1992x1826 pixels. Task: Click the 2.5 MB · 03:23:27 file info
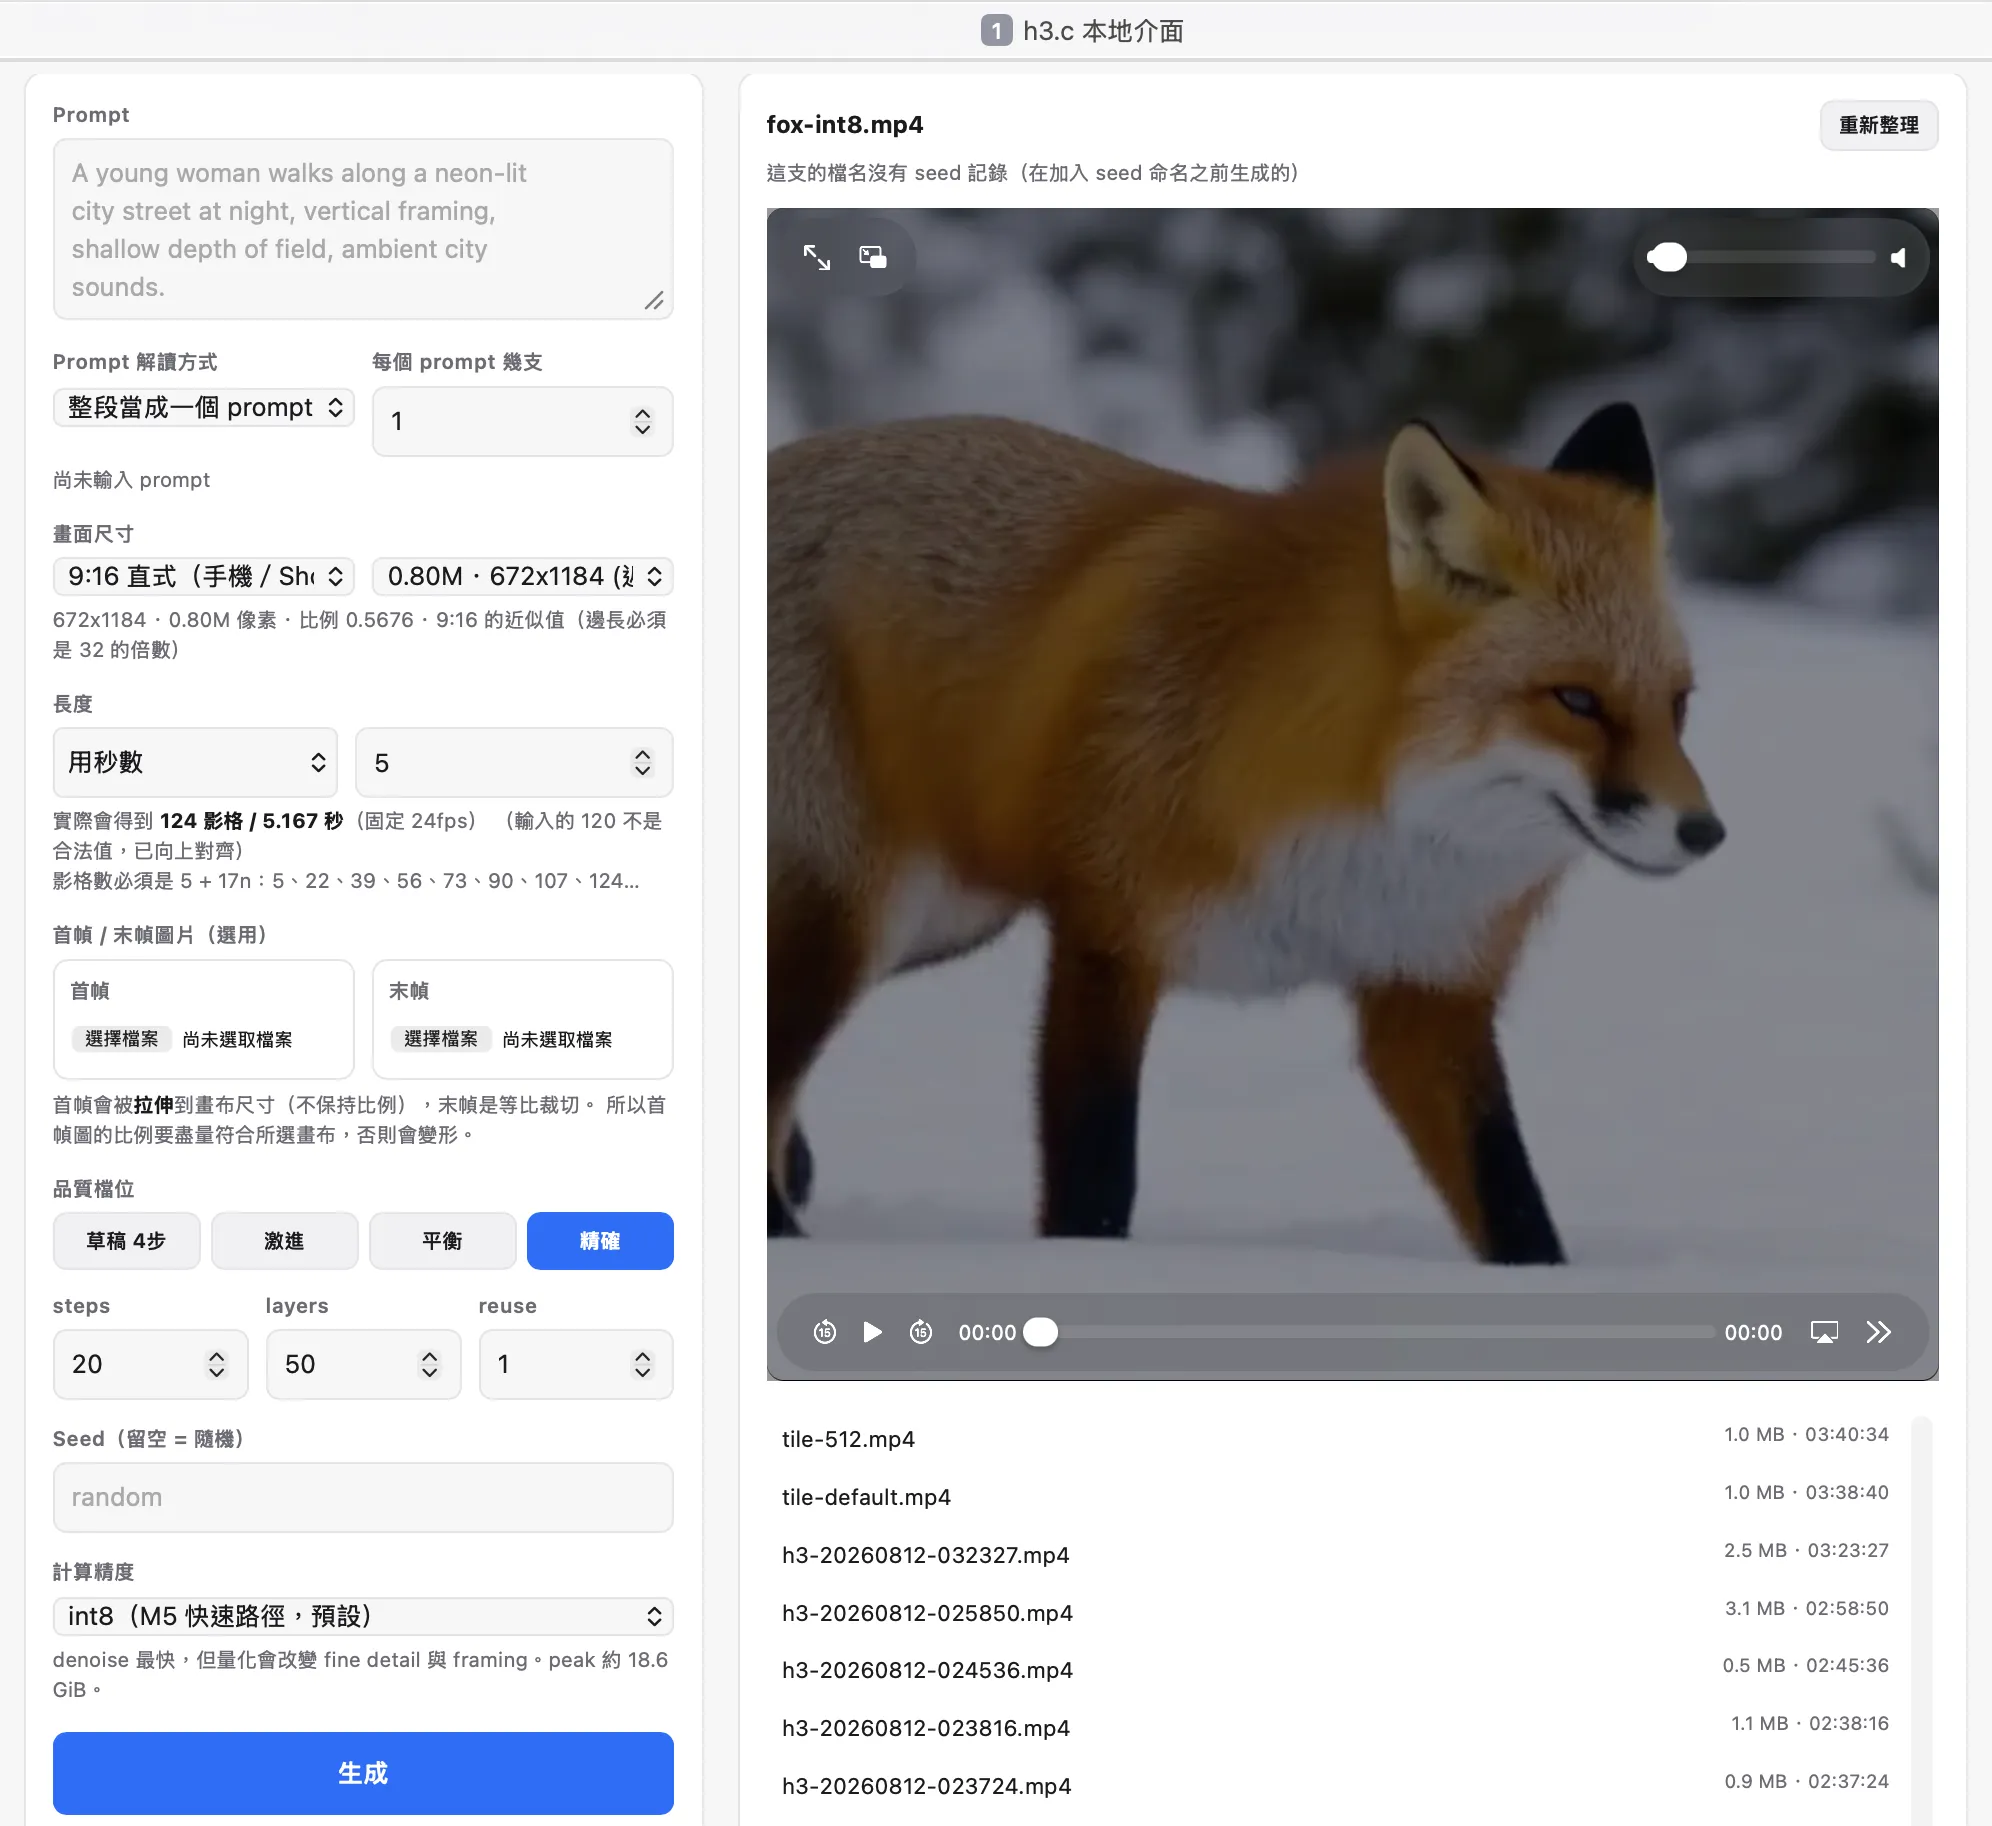[1806, 1550]
